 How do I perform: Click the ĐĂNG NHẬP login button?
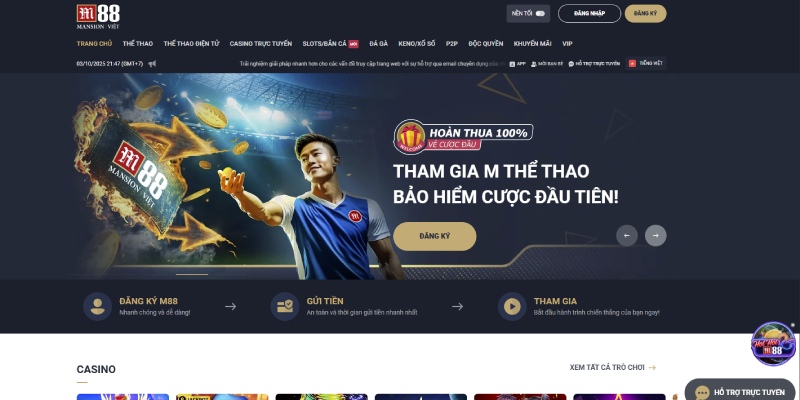(589, 14)
